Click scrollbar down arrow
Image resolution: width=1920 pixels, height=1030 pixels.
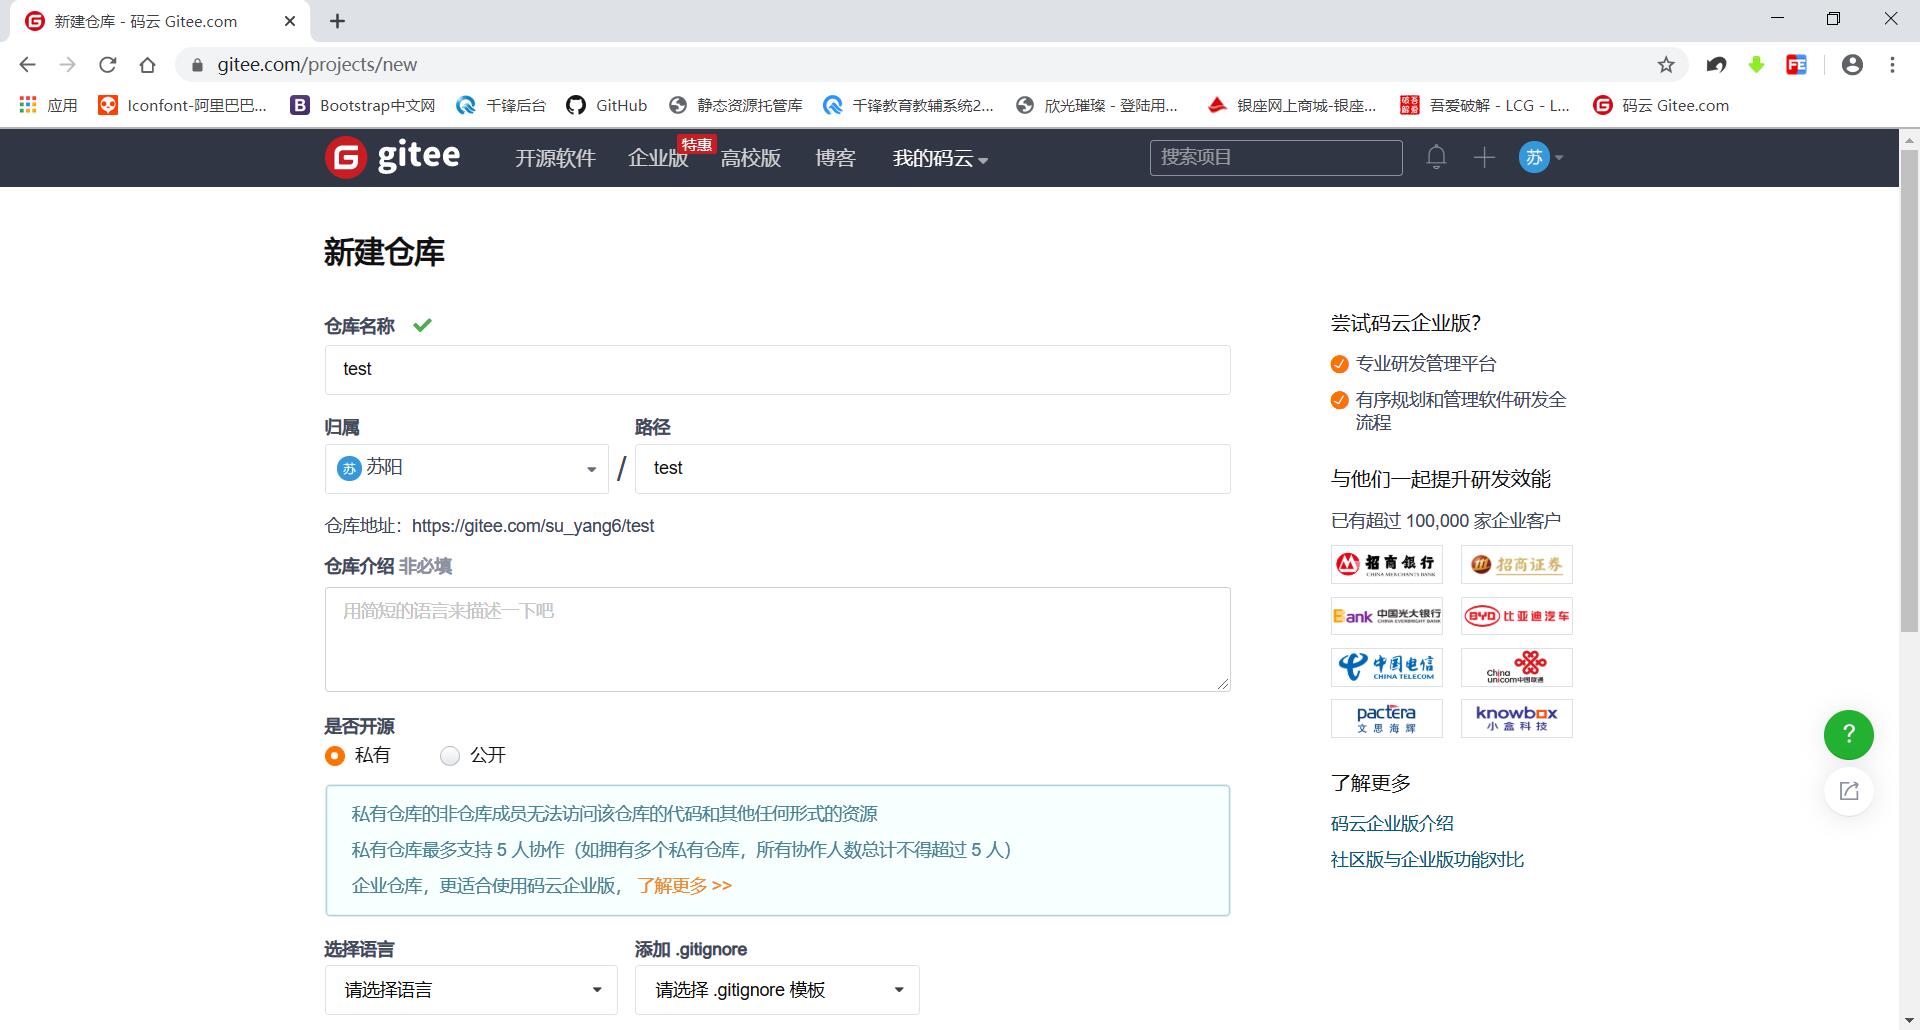[x=1909, y=1020]
